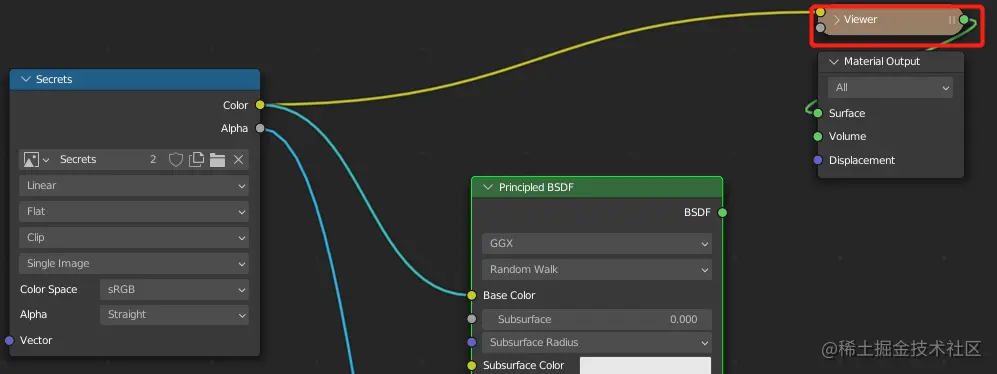This screenshot has height=374, width=997.
Task: Duplicate the Secrets image datablock
Action: point(196,160)
